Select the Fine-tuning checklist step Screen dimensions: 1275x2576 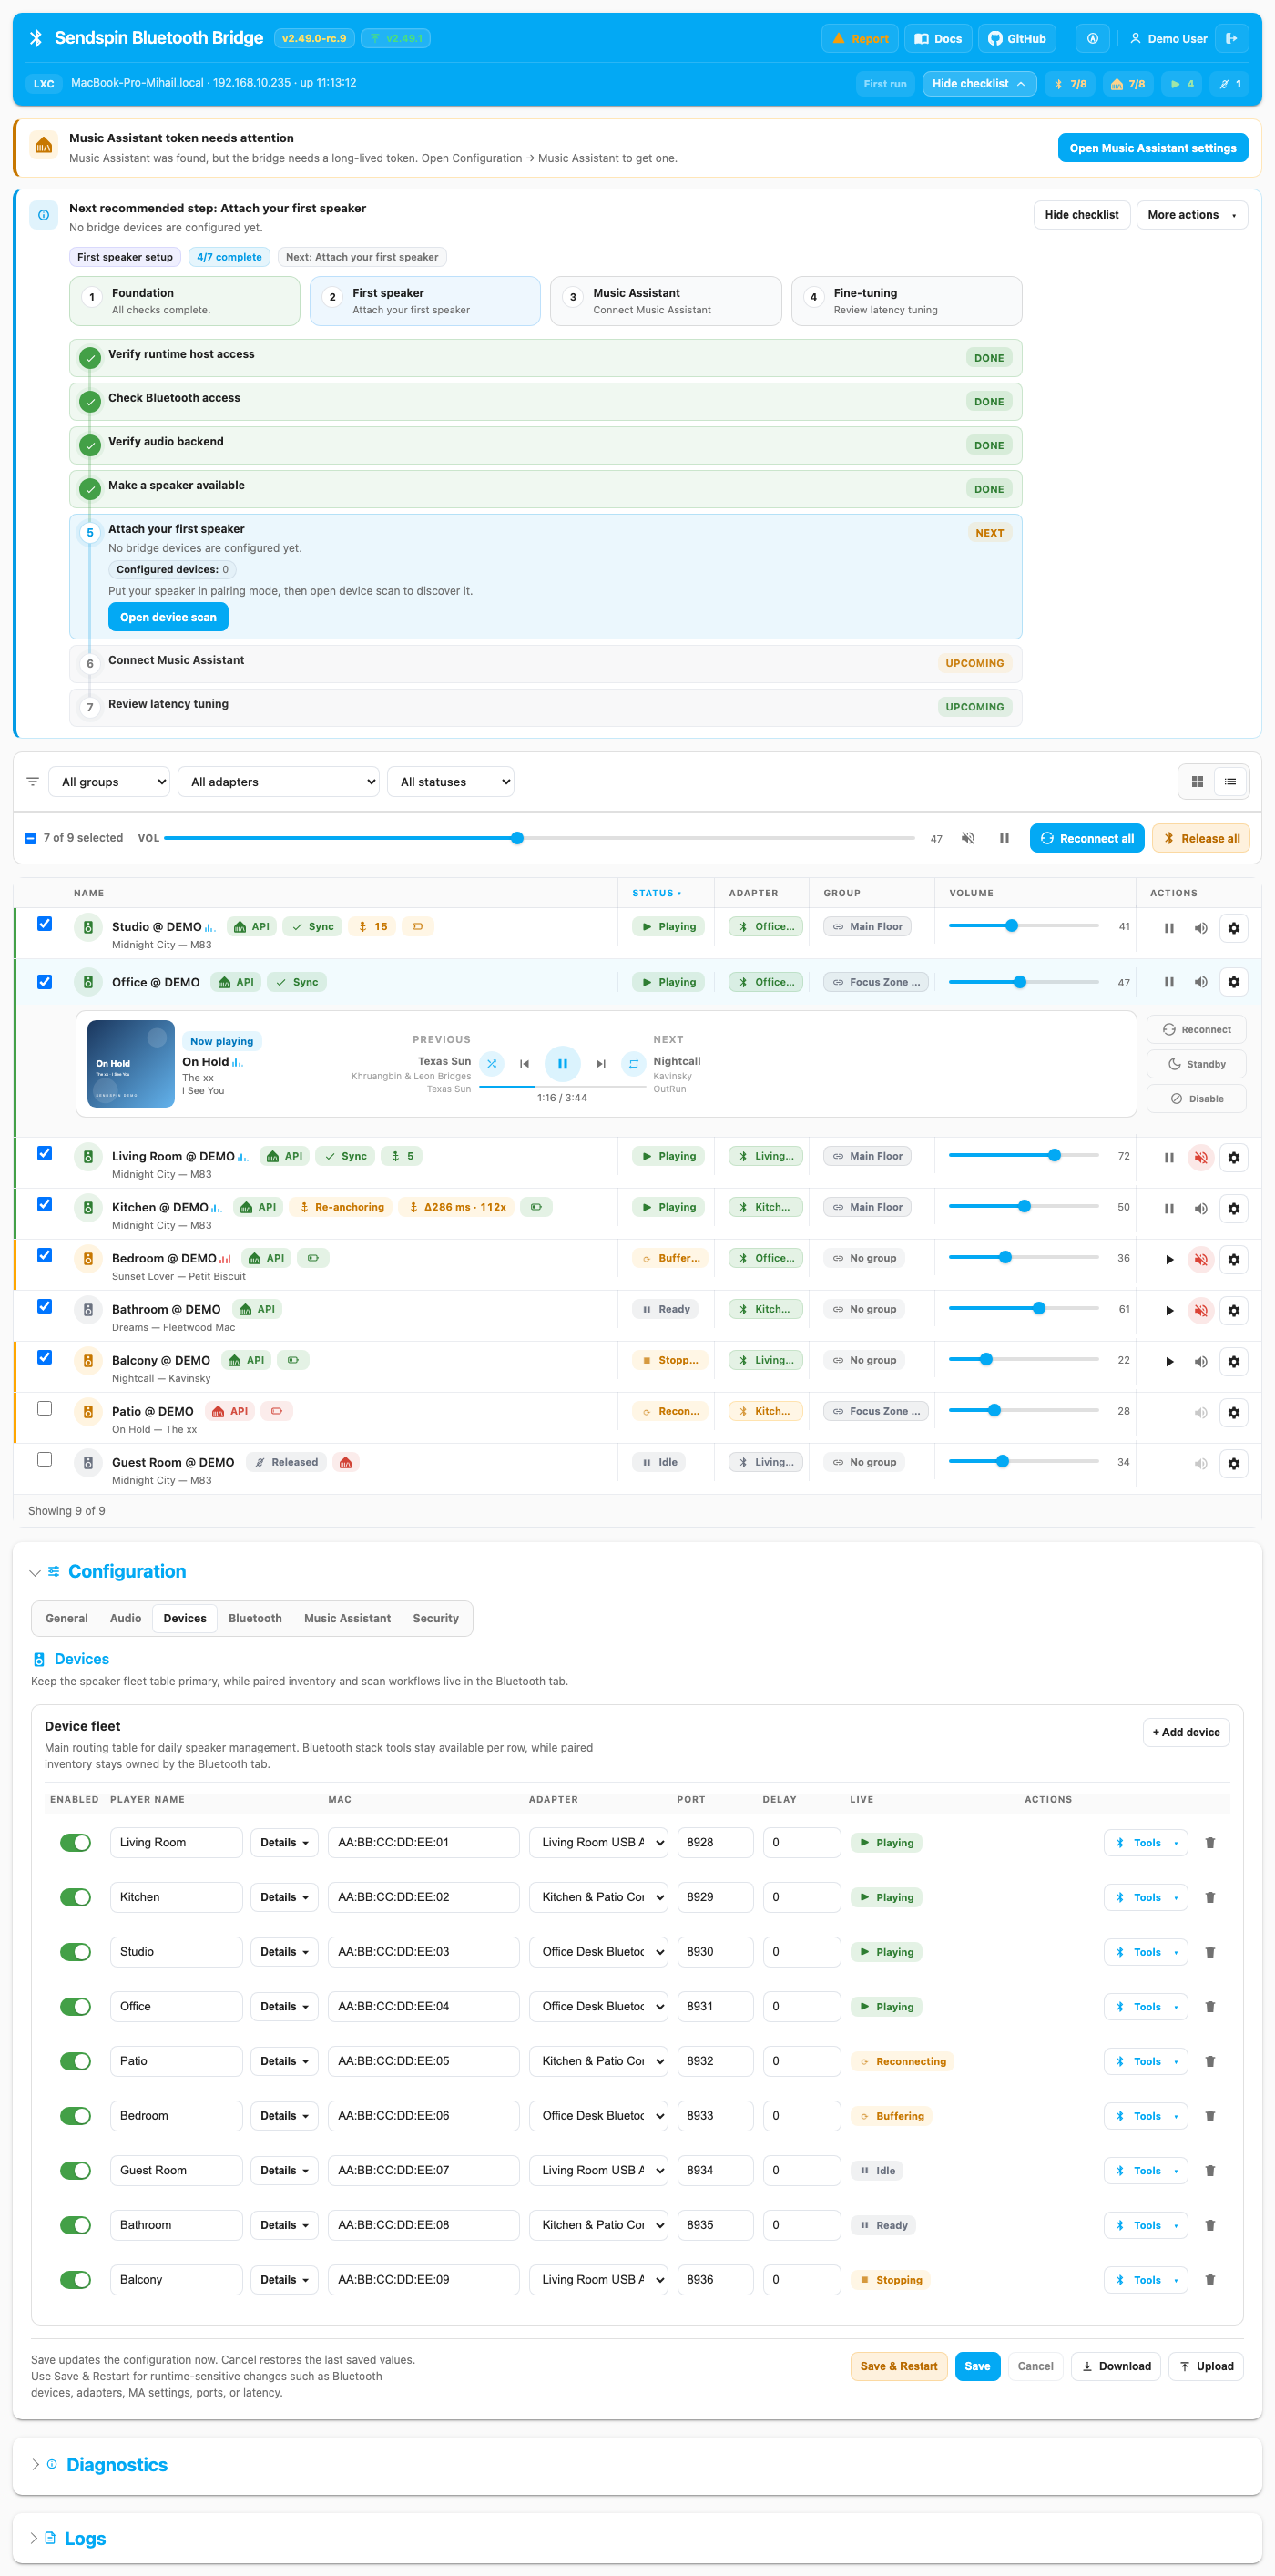(906, 301)
